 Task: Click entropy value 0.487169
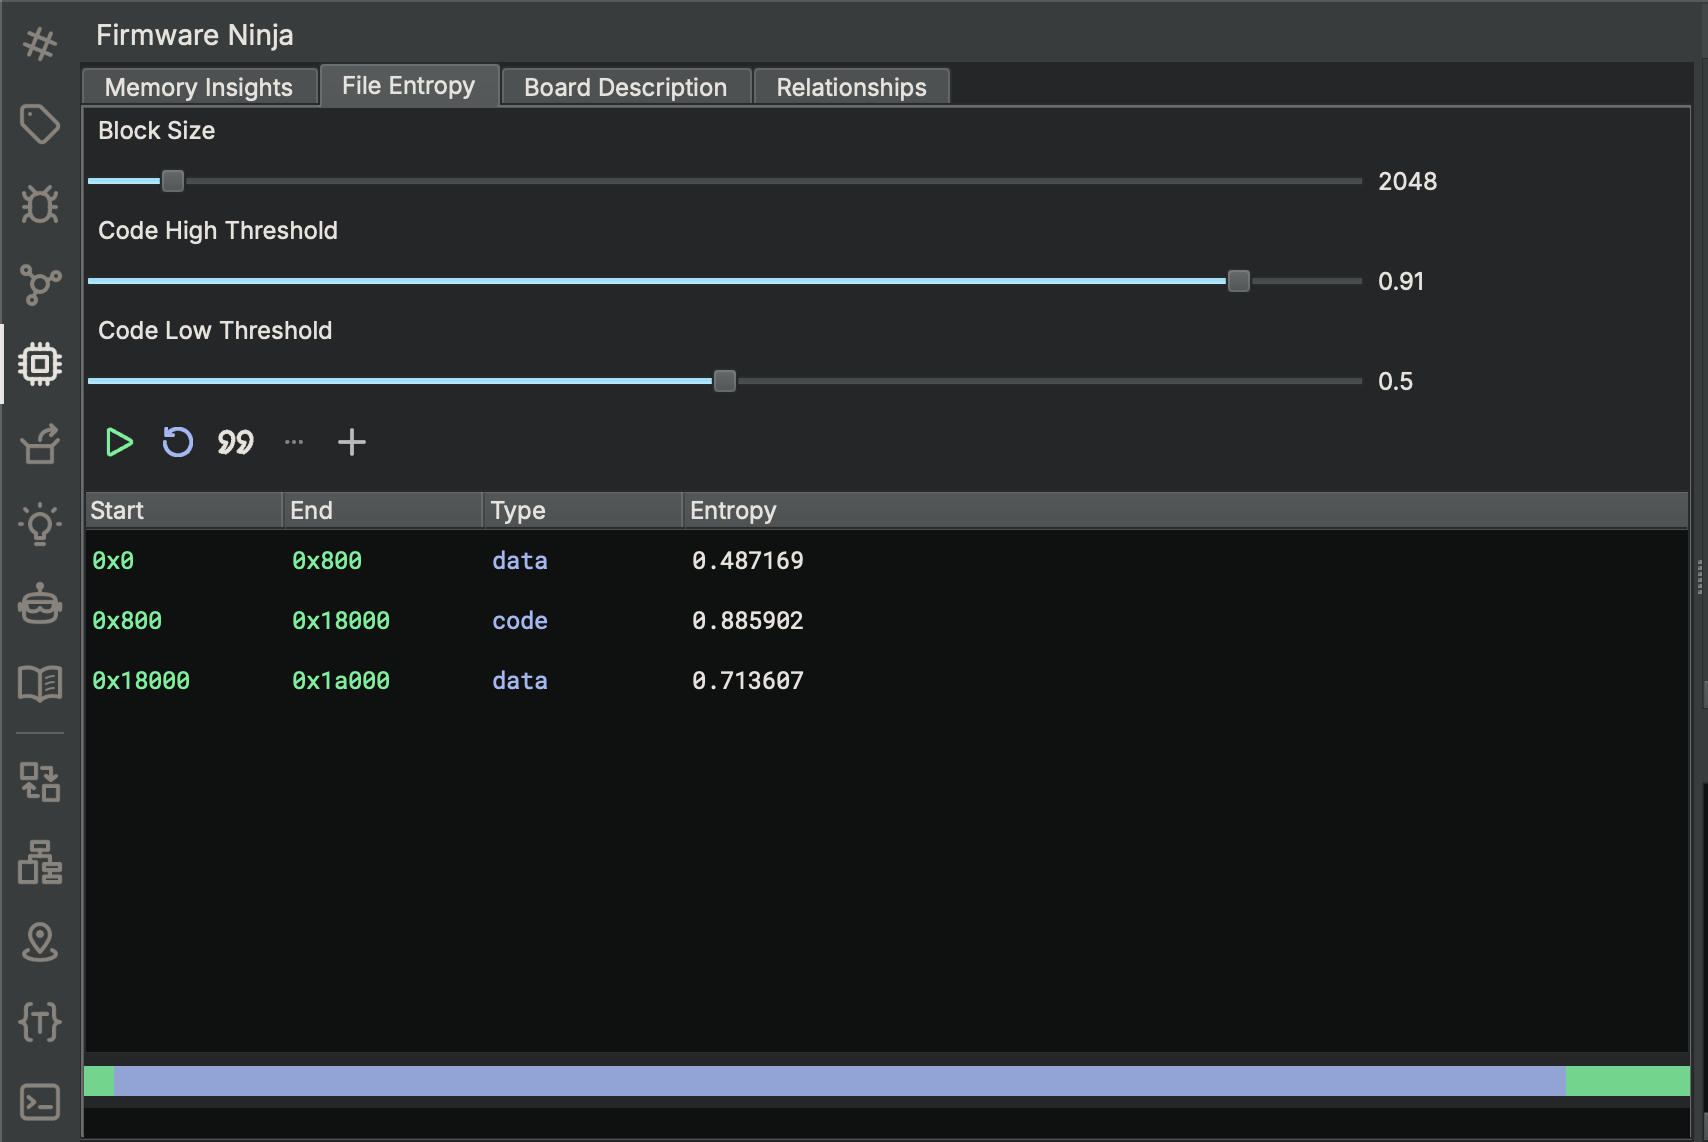pyautogui.click(x=748, y=561)
